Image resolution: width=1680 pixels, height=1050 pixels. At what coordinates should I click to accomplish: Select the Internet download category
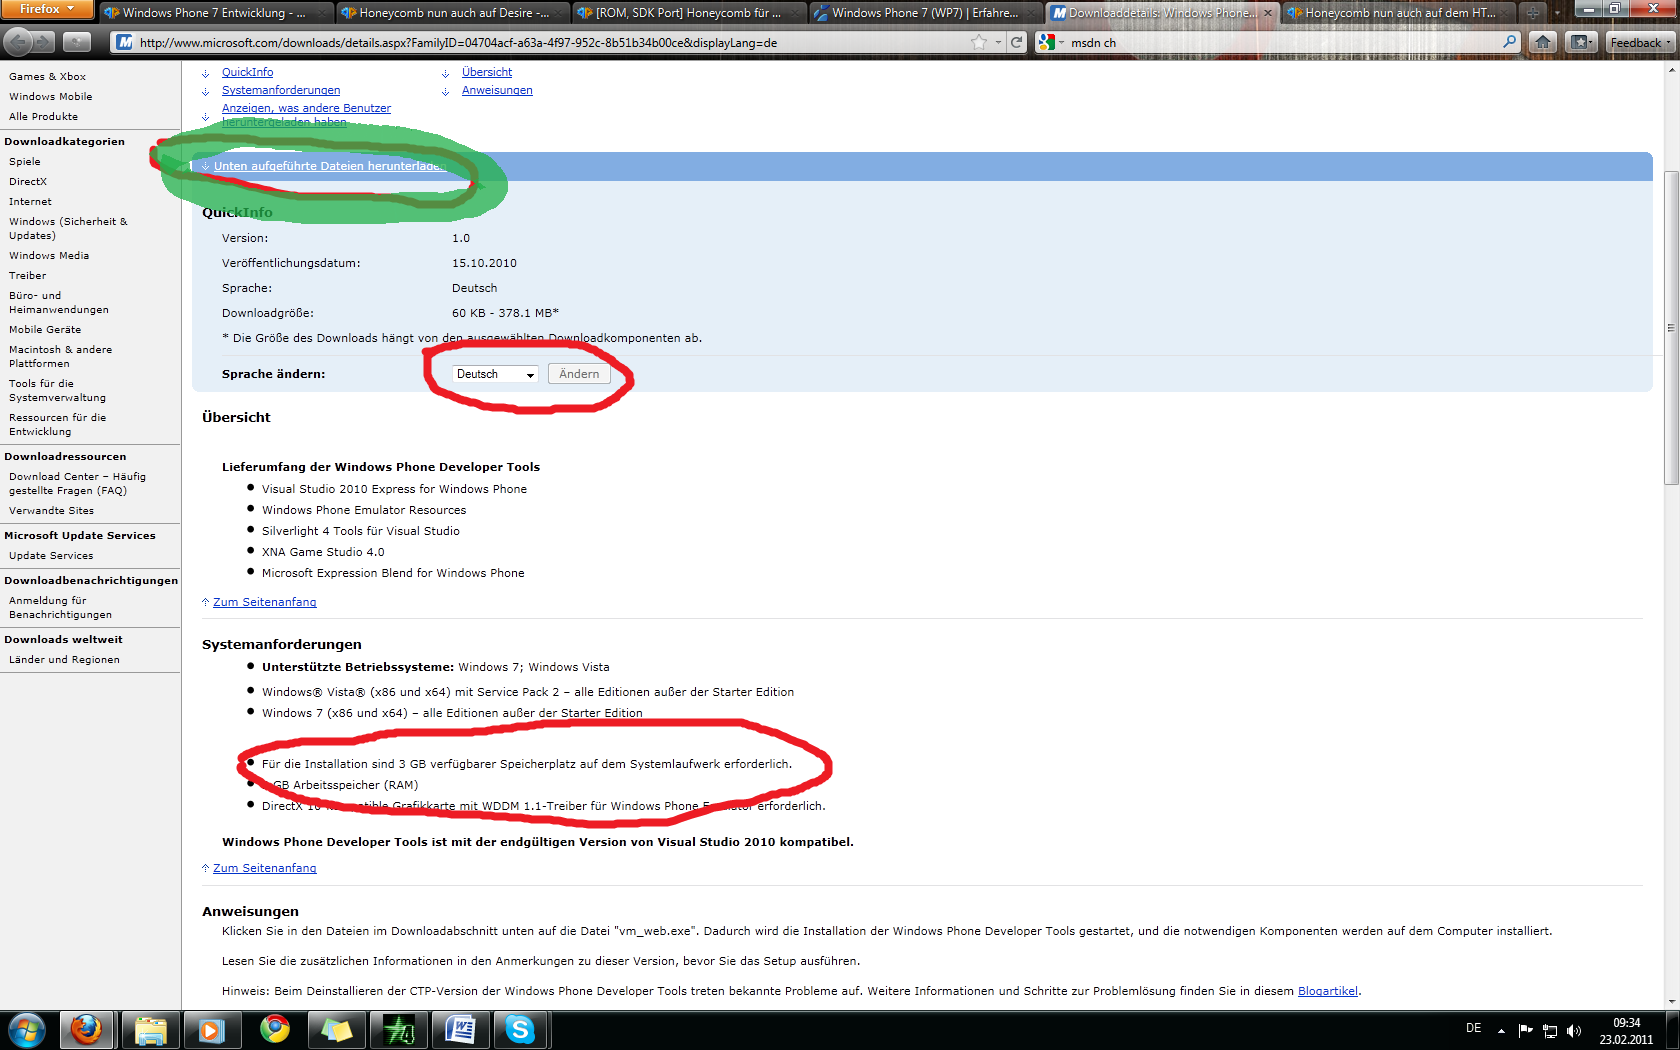pyautogui.click(x=30, y=201)
